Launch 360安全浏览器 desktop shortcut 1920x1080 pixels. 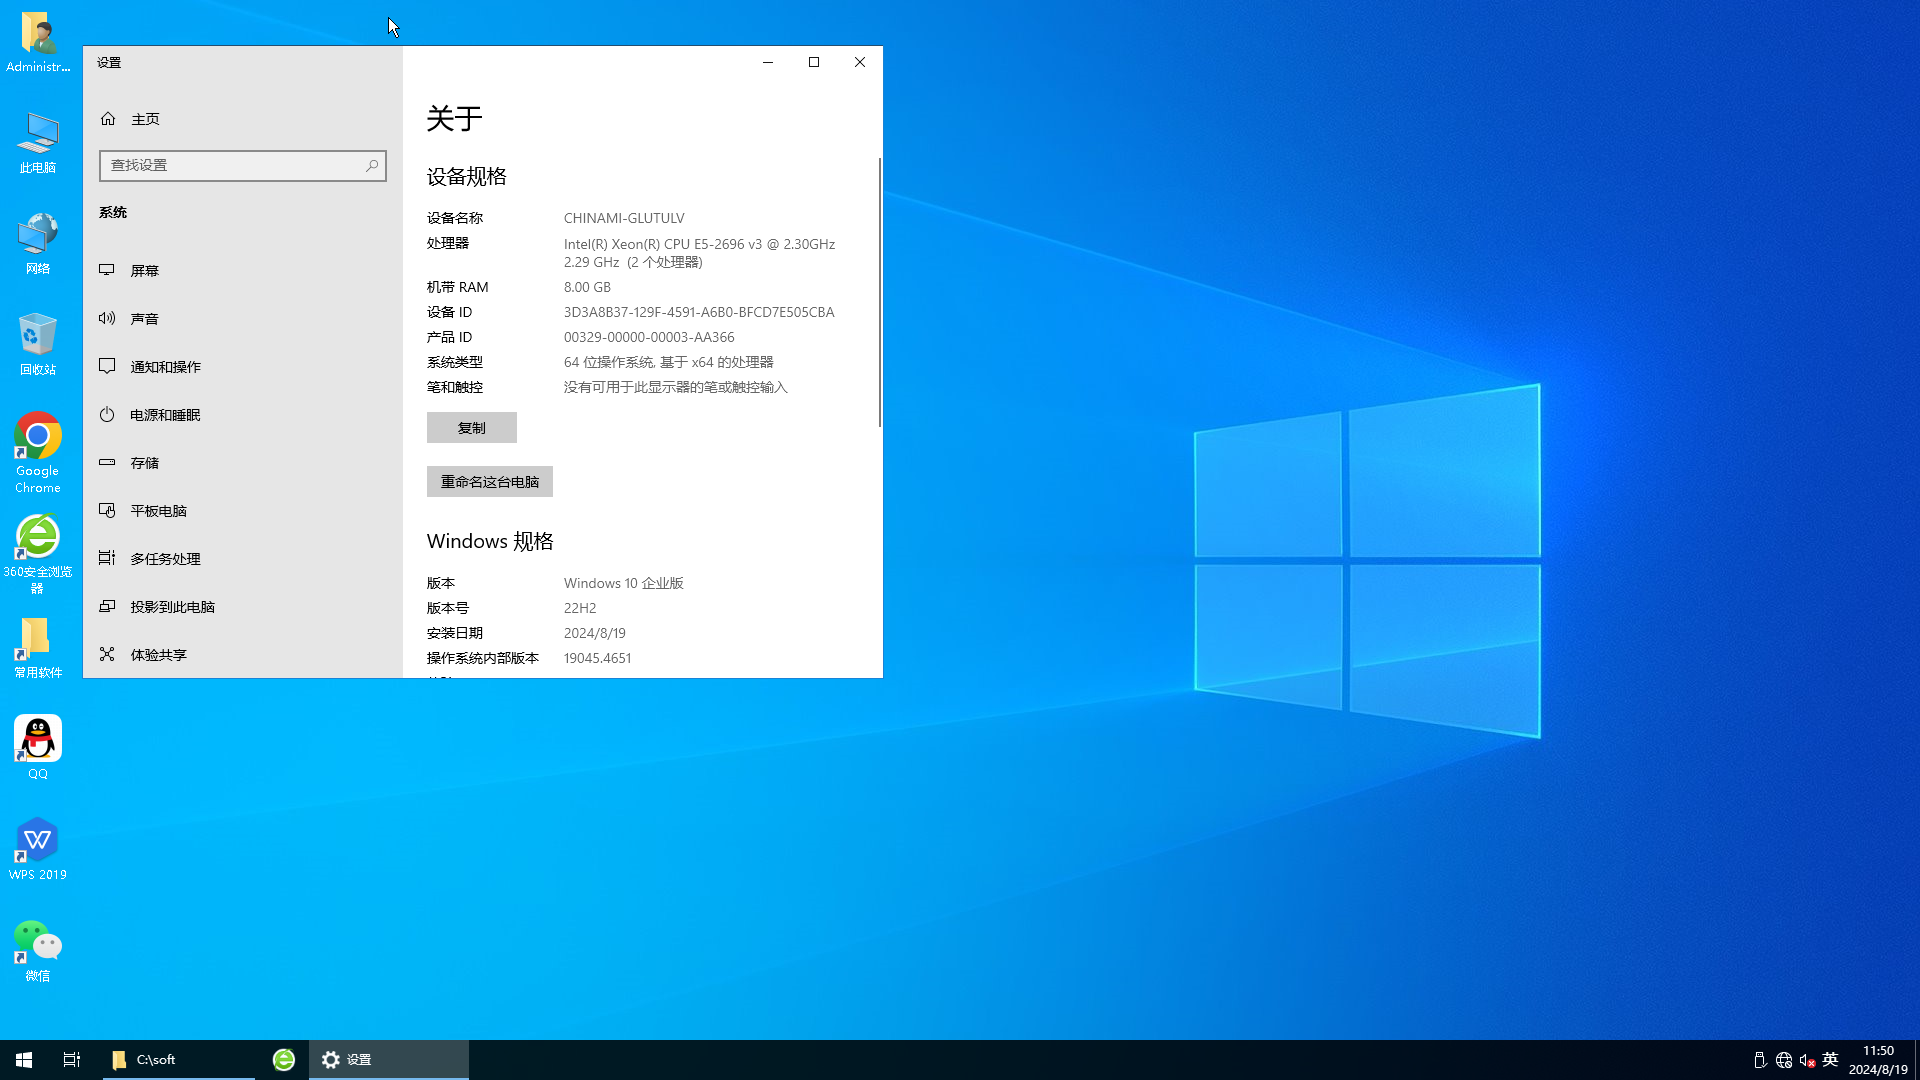click(38, 553)
